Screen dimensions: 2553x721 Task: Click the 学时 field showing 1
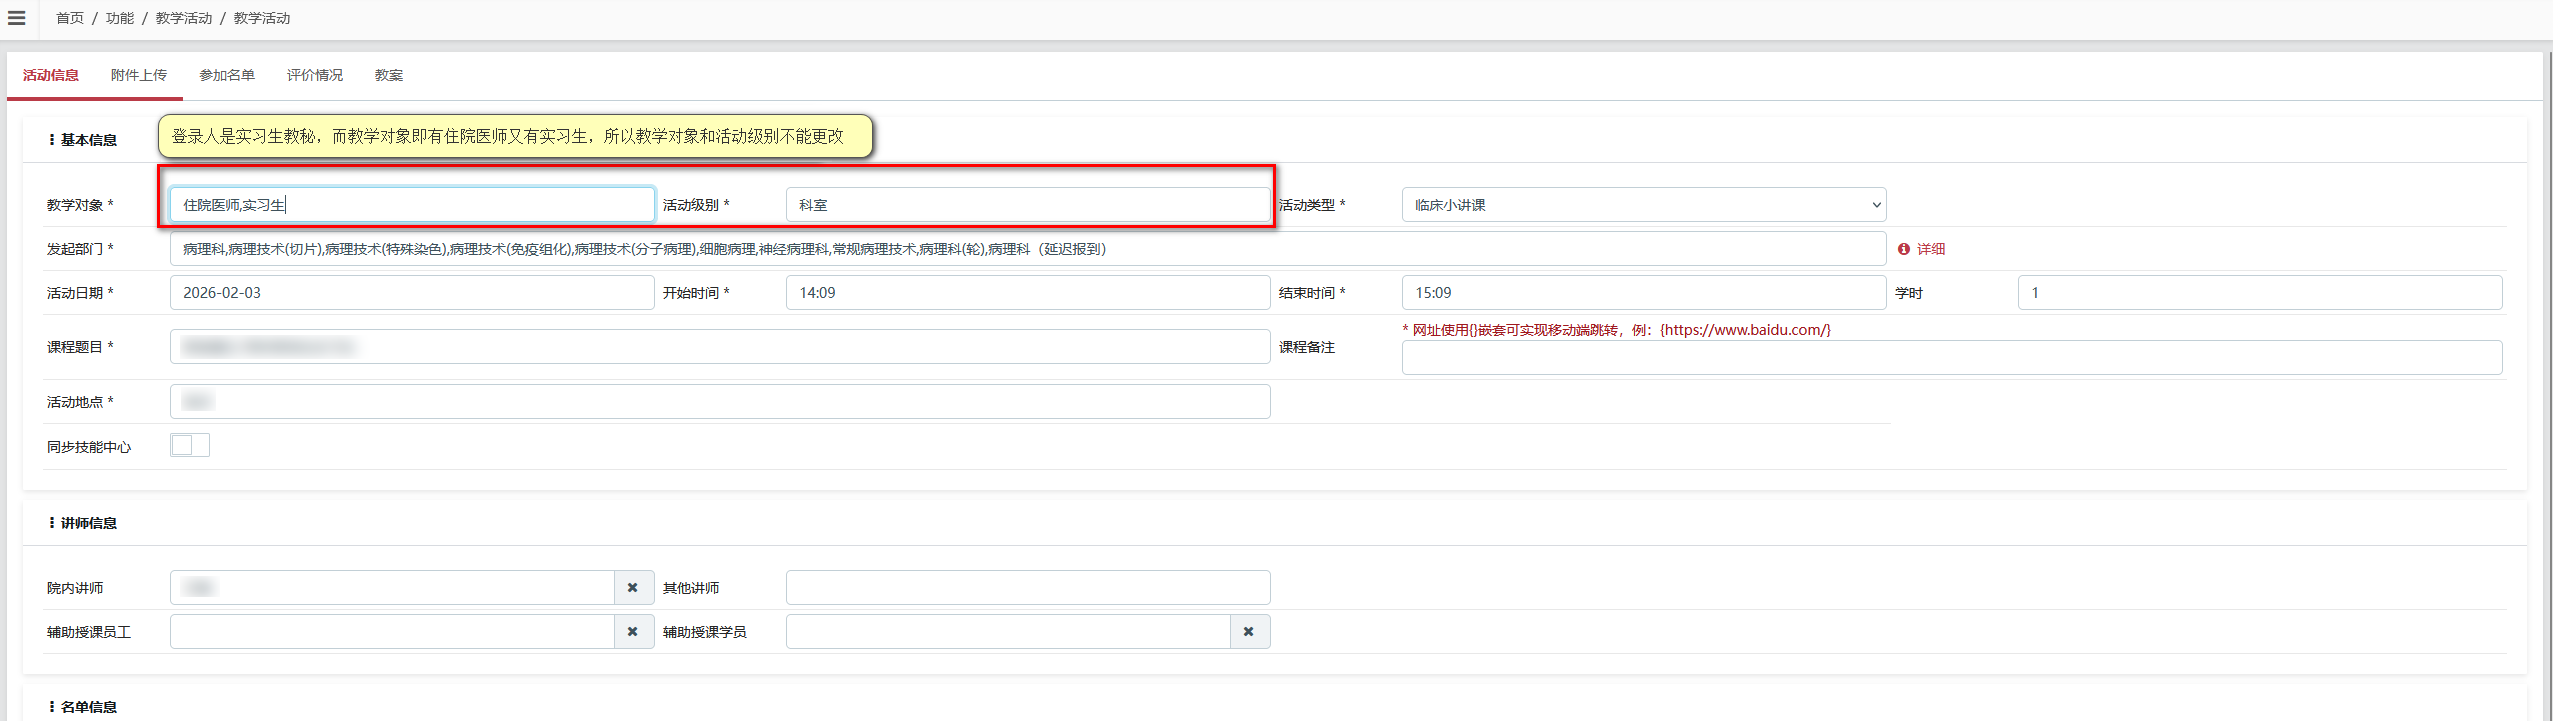(2260, 293)
